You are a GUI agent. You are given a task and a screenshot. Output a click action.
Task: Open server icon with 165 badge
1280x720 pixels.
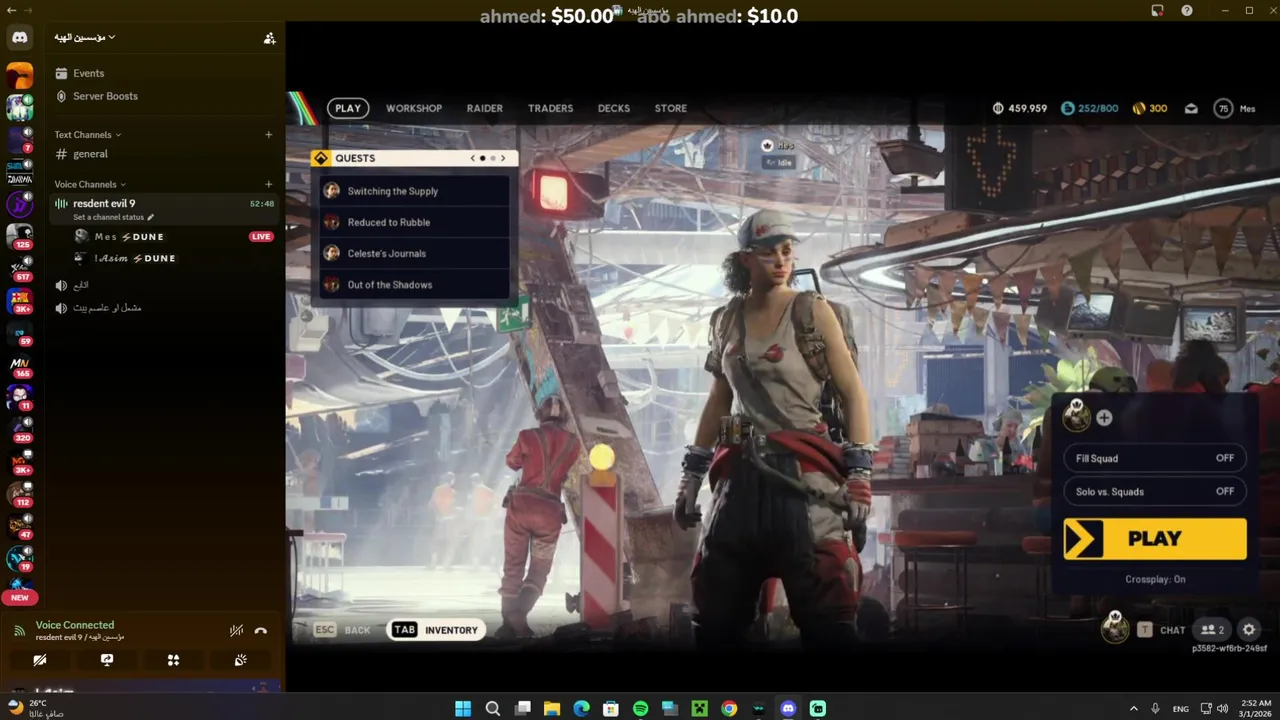19,365
